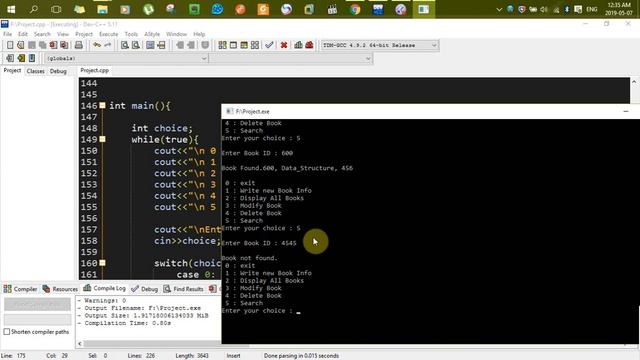Open the Tools menu
The image size is (640, 360).
click(x=131, y=34)
